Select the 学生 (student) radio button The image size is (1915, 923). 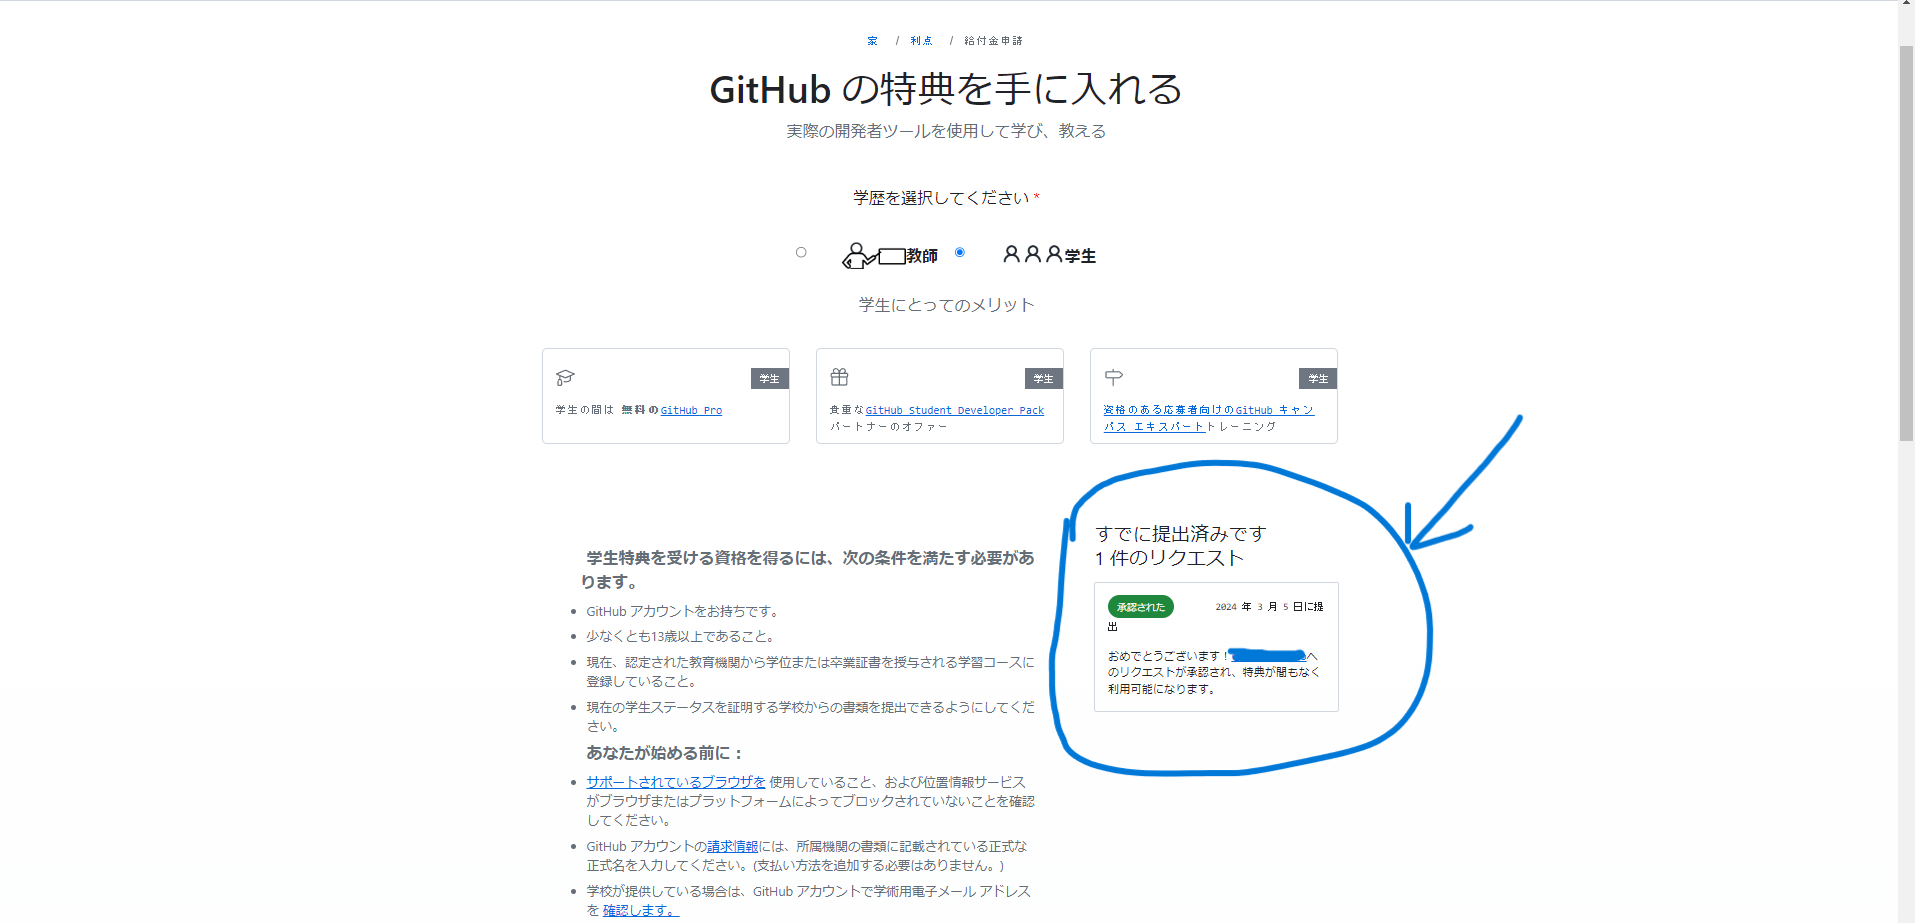(x=960, y=252)
